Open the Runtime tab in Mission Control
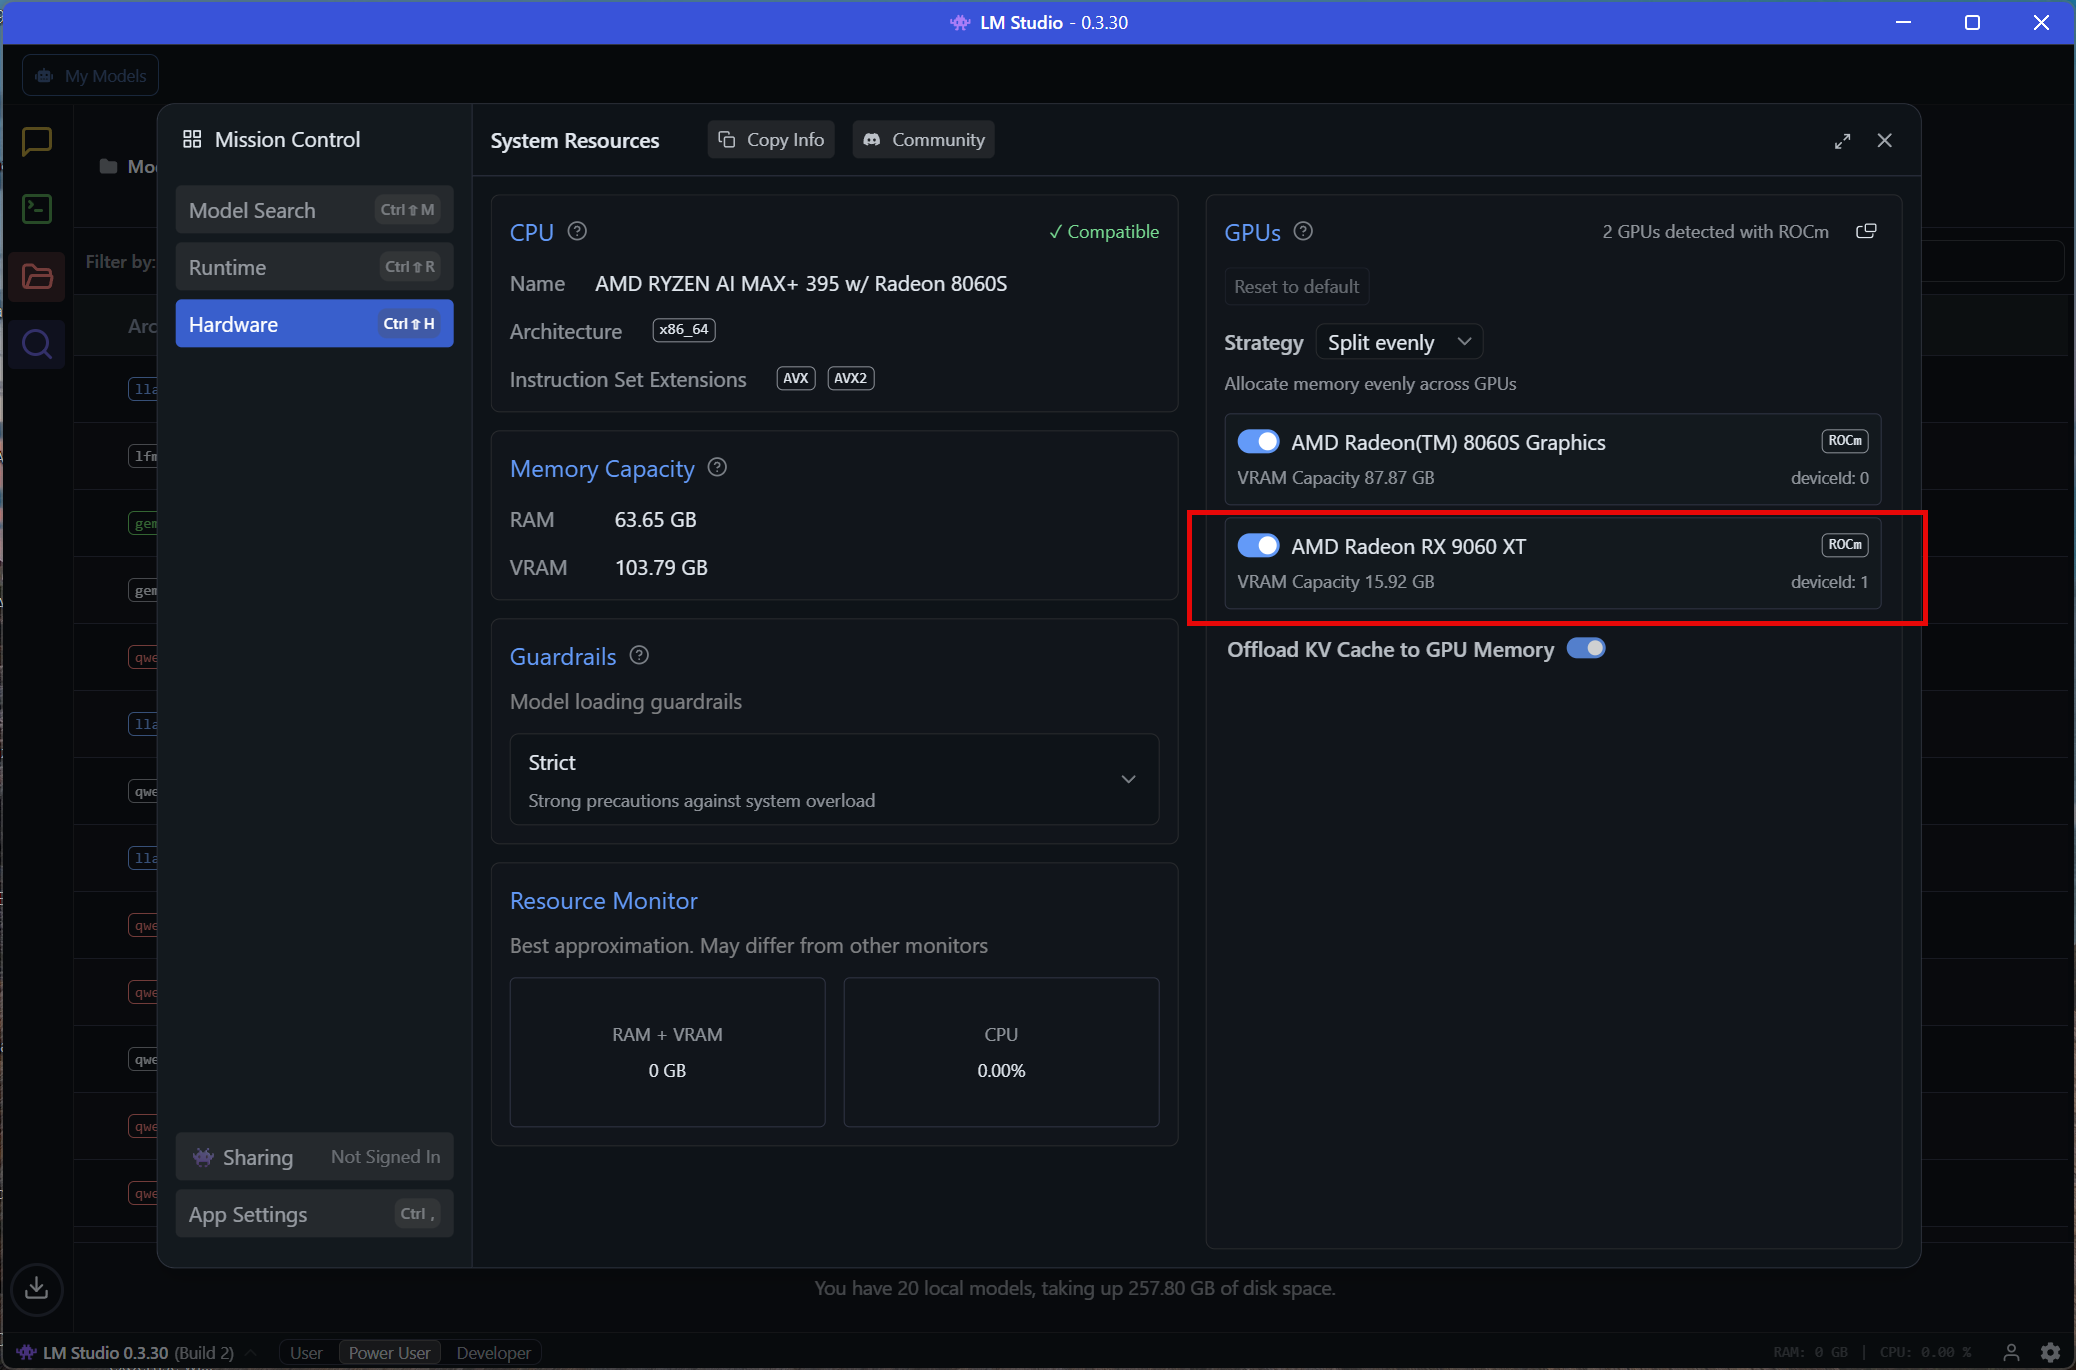 314,267
